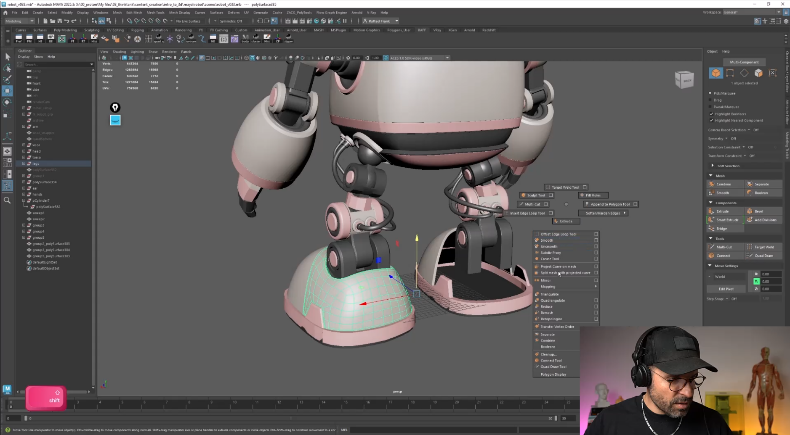Click the Target Weld icon in Modeling Toolkit
This screenshot has height=435, width=790.
pyautogui.click(x=750, y=247)
